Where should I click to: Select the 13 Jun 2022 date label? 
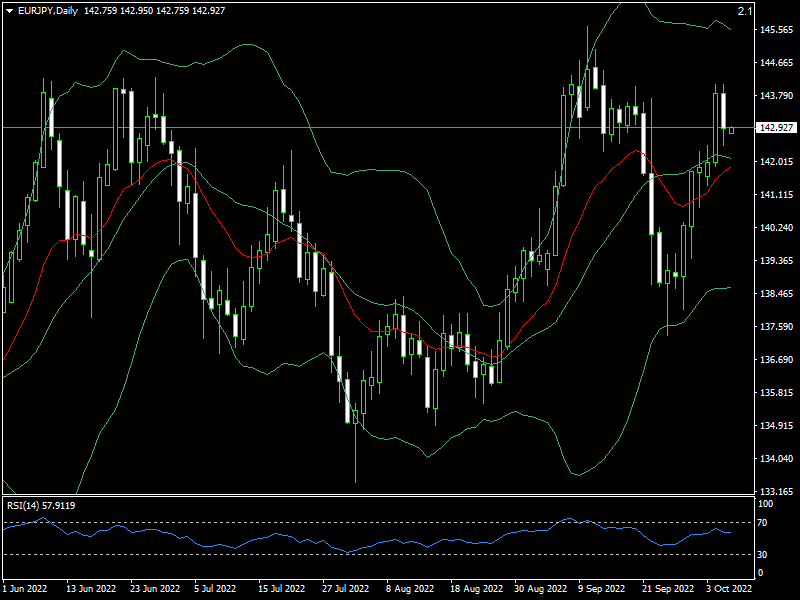(x=91, y=588)
